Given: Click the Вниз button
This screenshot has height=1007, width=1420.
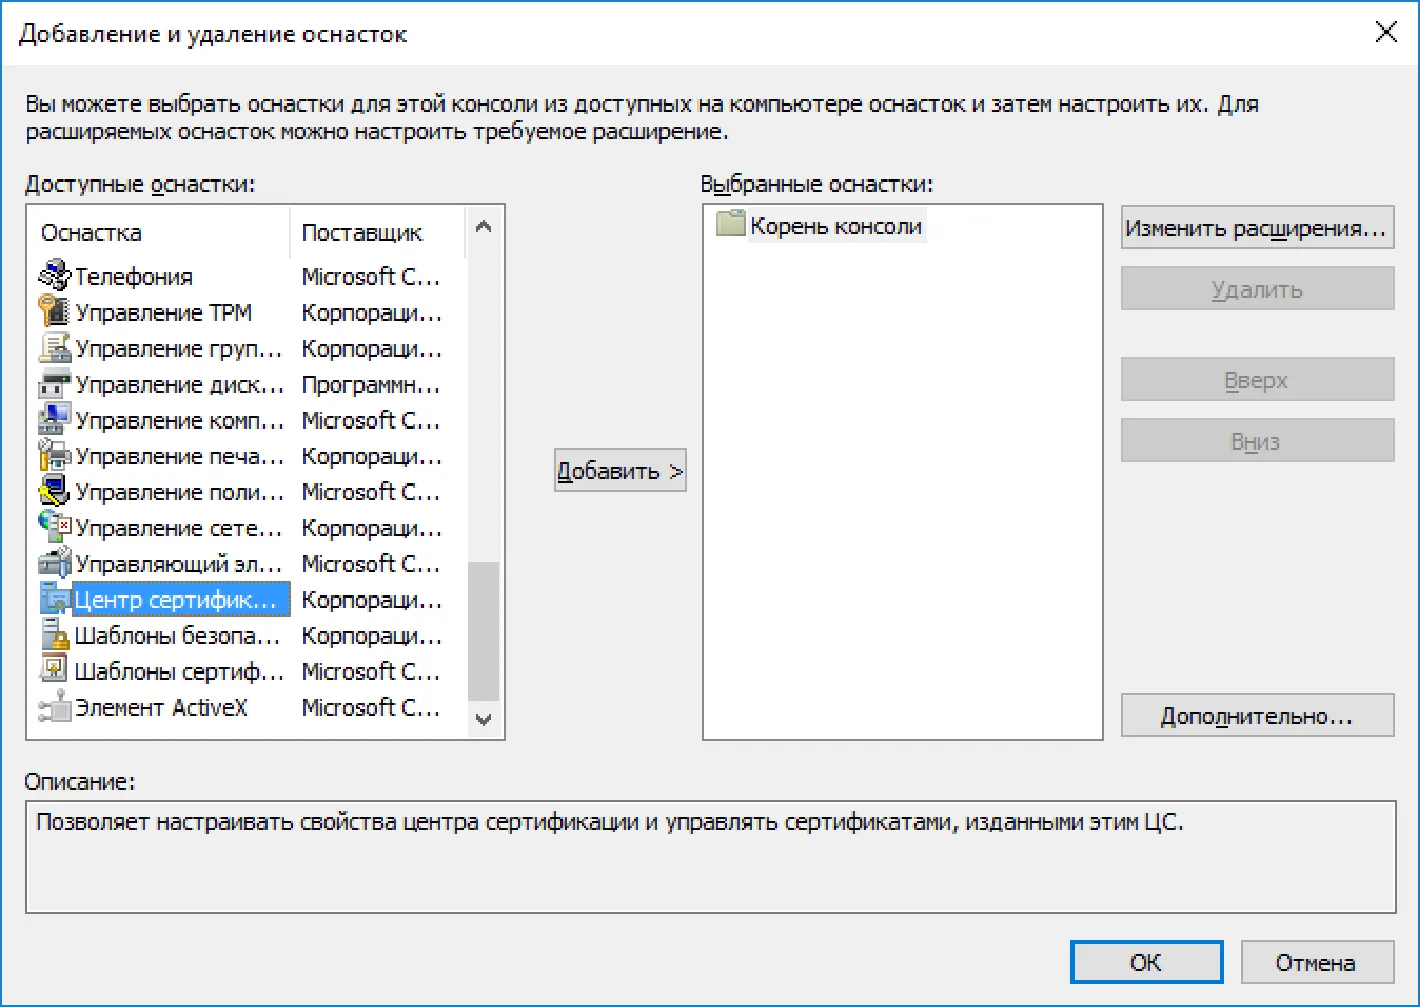Looking at the screenshot, I should tap(1257, 440).
